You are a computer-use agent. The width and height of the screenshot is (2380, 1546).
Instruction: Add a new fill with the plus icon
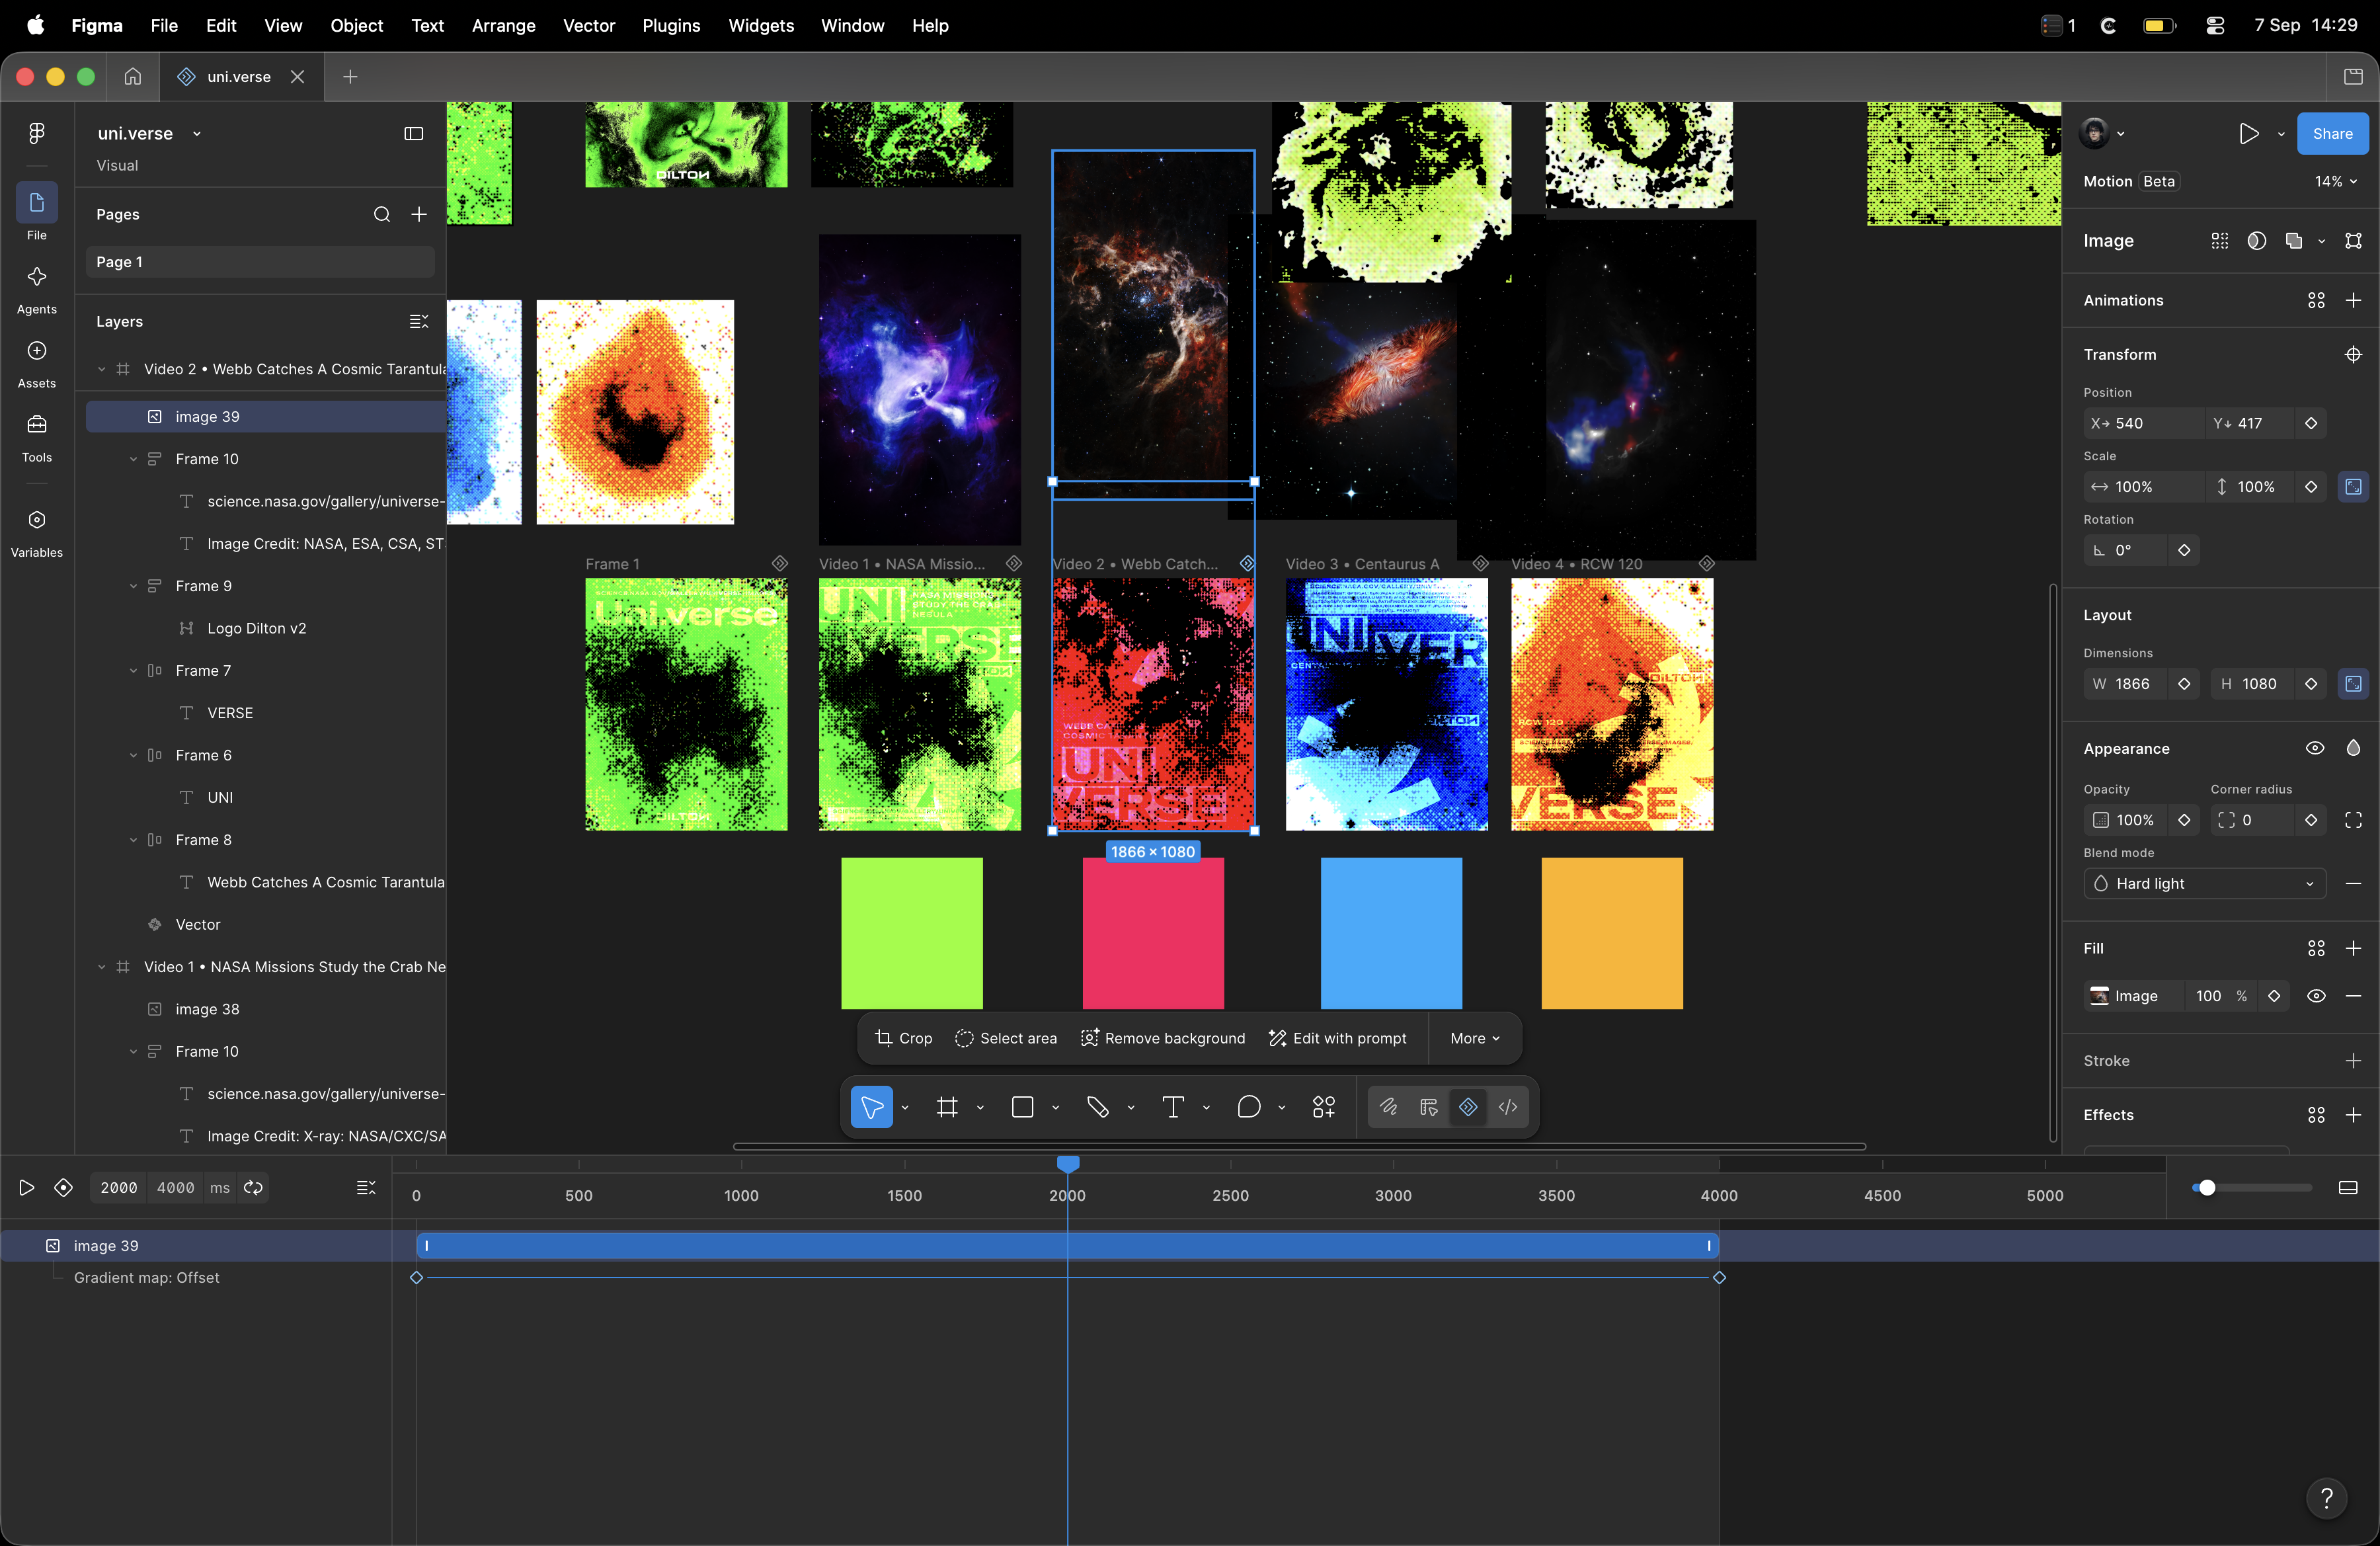pos(2353,948)
